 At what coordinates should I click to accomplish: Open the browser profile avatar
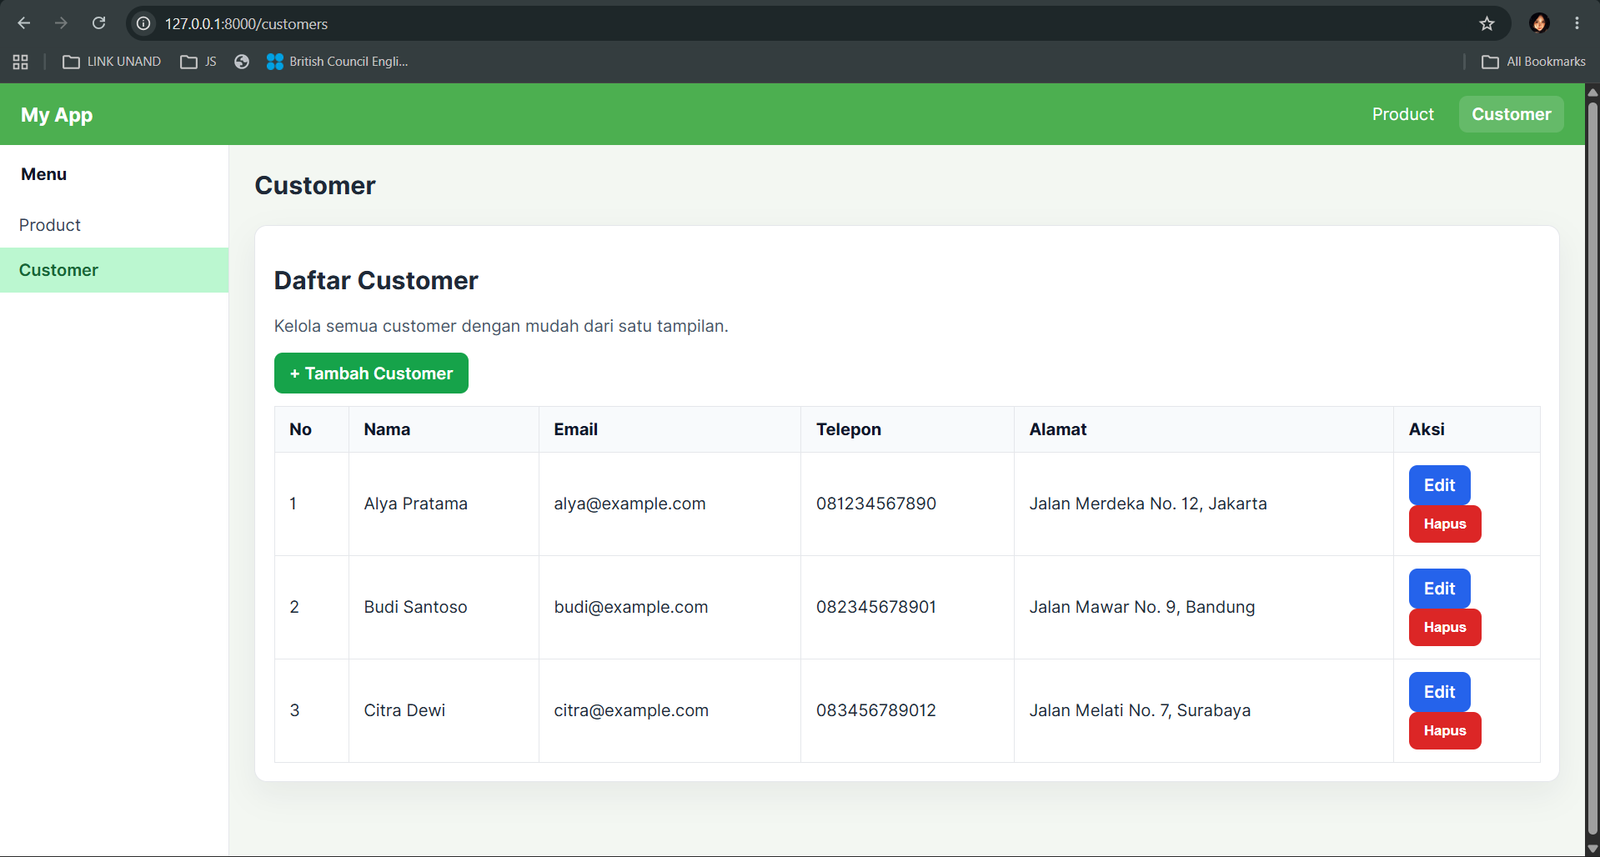(1539, 23)
